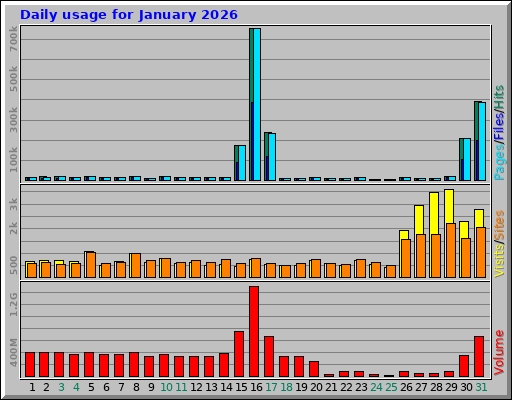This screenshot has width=512, height=400.
Task: Click the 1.2G volume axis label
Action: tap(13, 304)
